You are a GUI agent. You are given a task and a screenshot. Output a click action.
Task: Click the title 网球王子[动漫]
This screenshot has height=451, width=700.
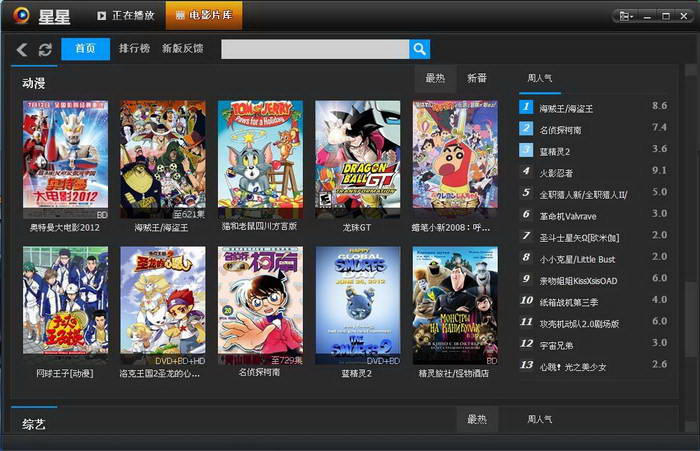[x=65, y=373]
